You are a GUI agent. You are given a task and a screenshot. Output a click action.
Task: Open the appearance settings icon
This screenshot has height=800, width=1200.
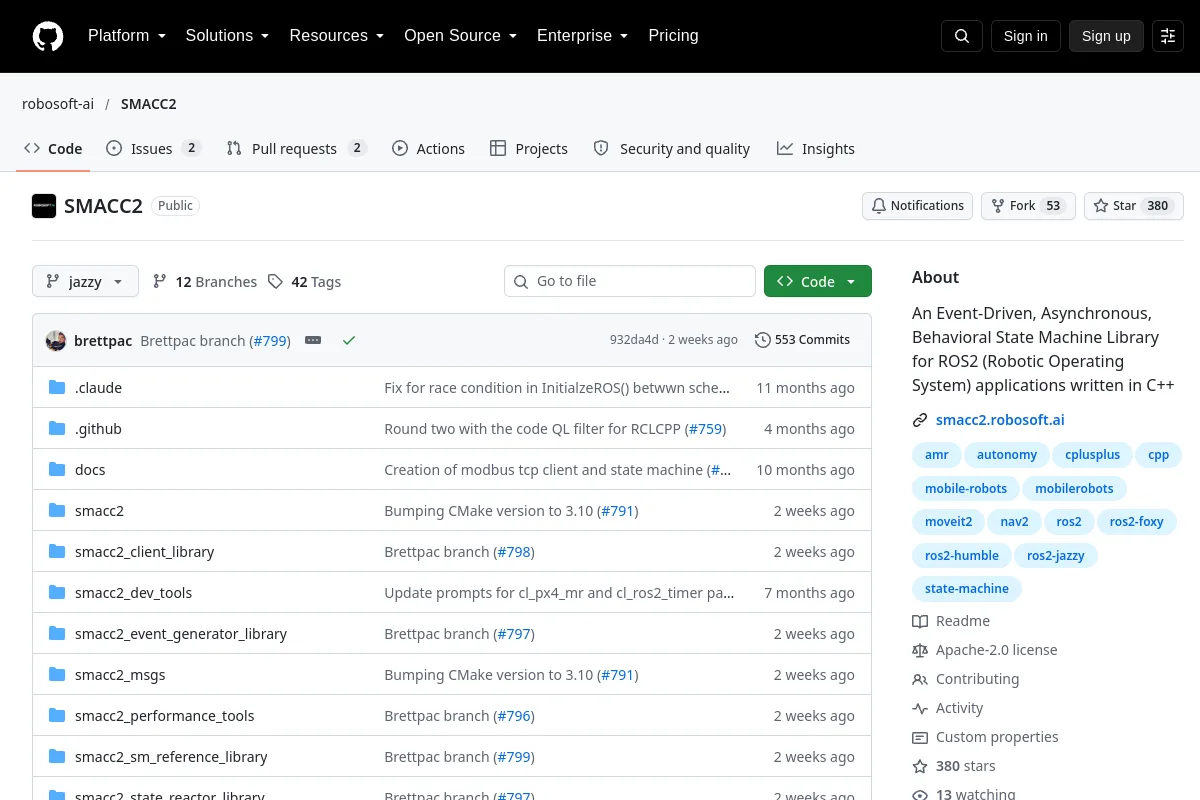tap(1168, 36)
